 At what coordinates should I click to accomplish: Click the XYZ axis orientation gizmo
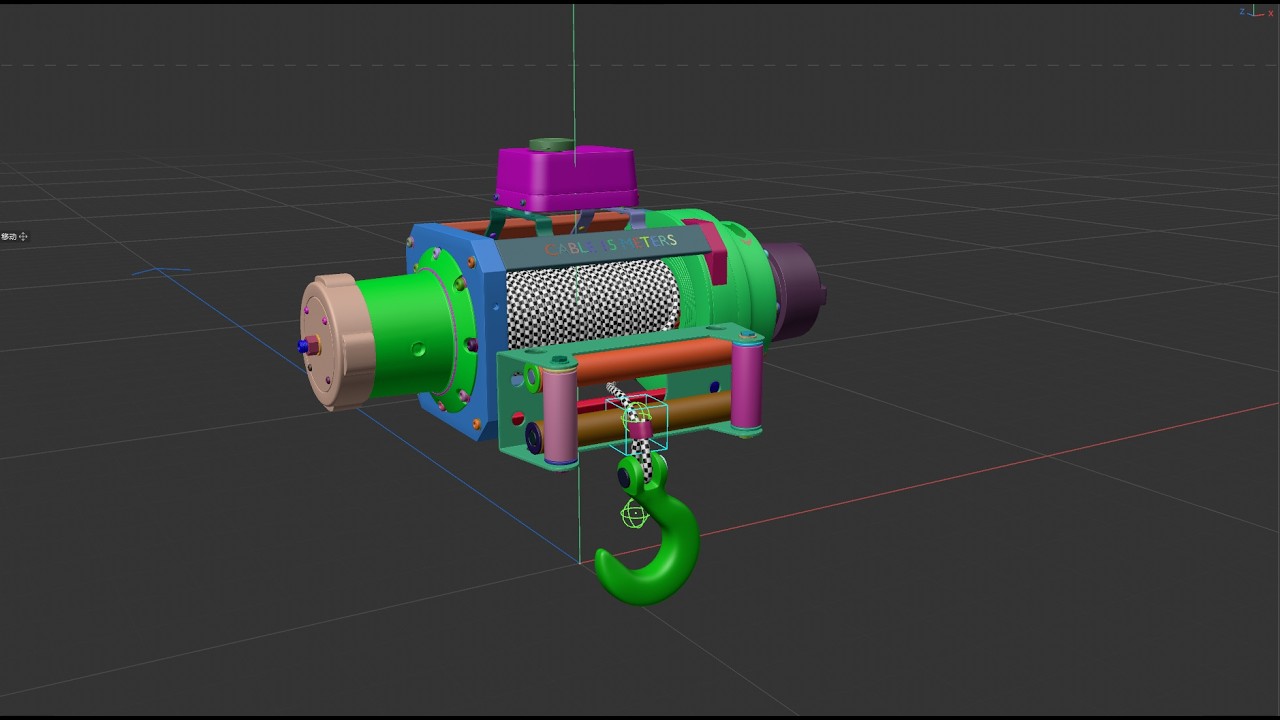click(x=1257, y=11)
